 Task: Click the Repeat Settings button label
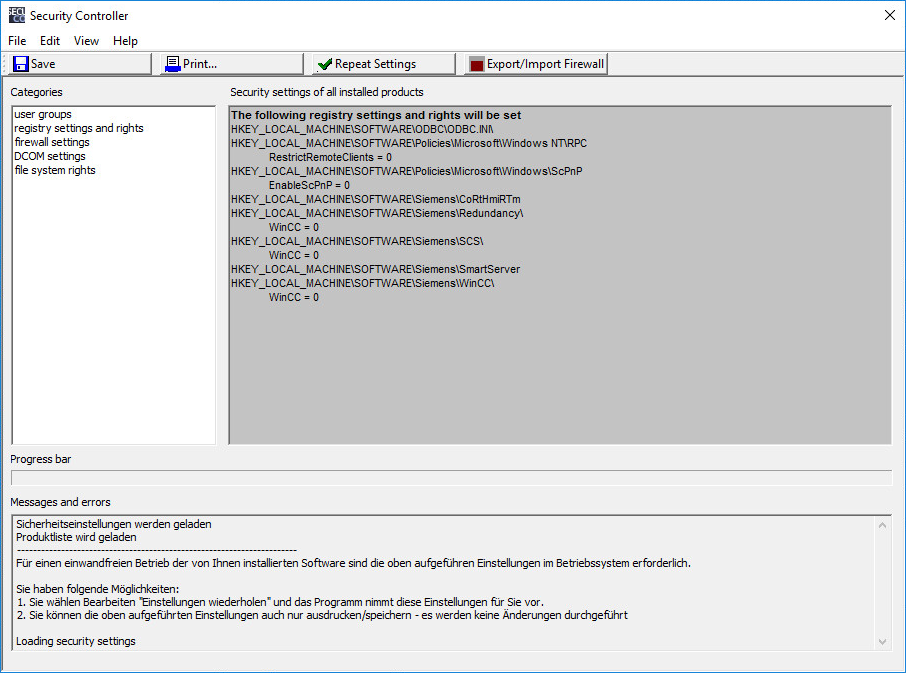coord(376,64)
